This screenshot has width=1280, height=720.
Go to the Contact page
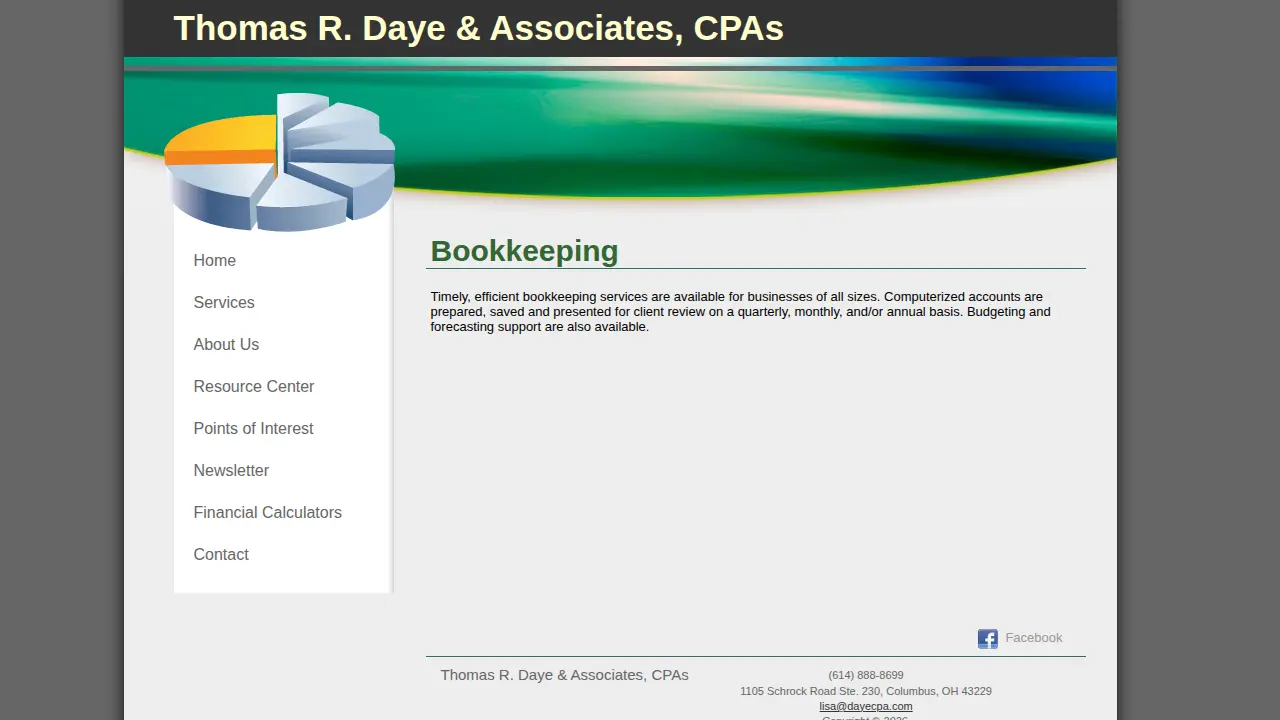pyautogui.click(x=221, y=554)
